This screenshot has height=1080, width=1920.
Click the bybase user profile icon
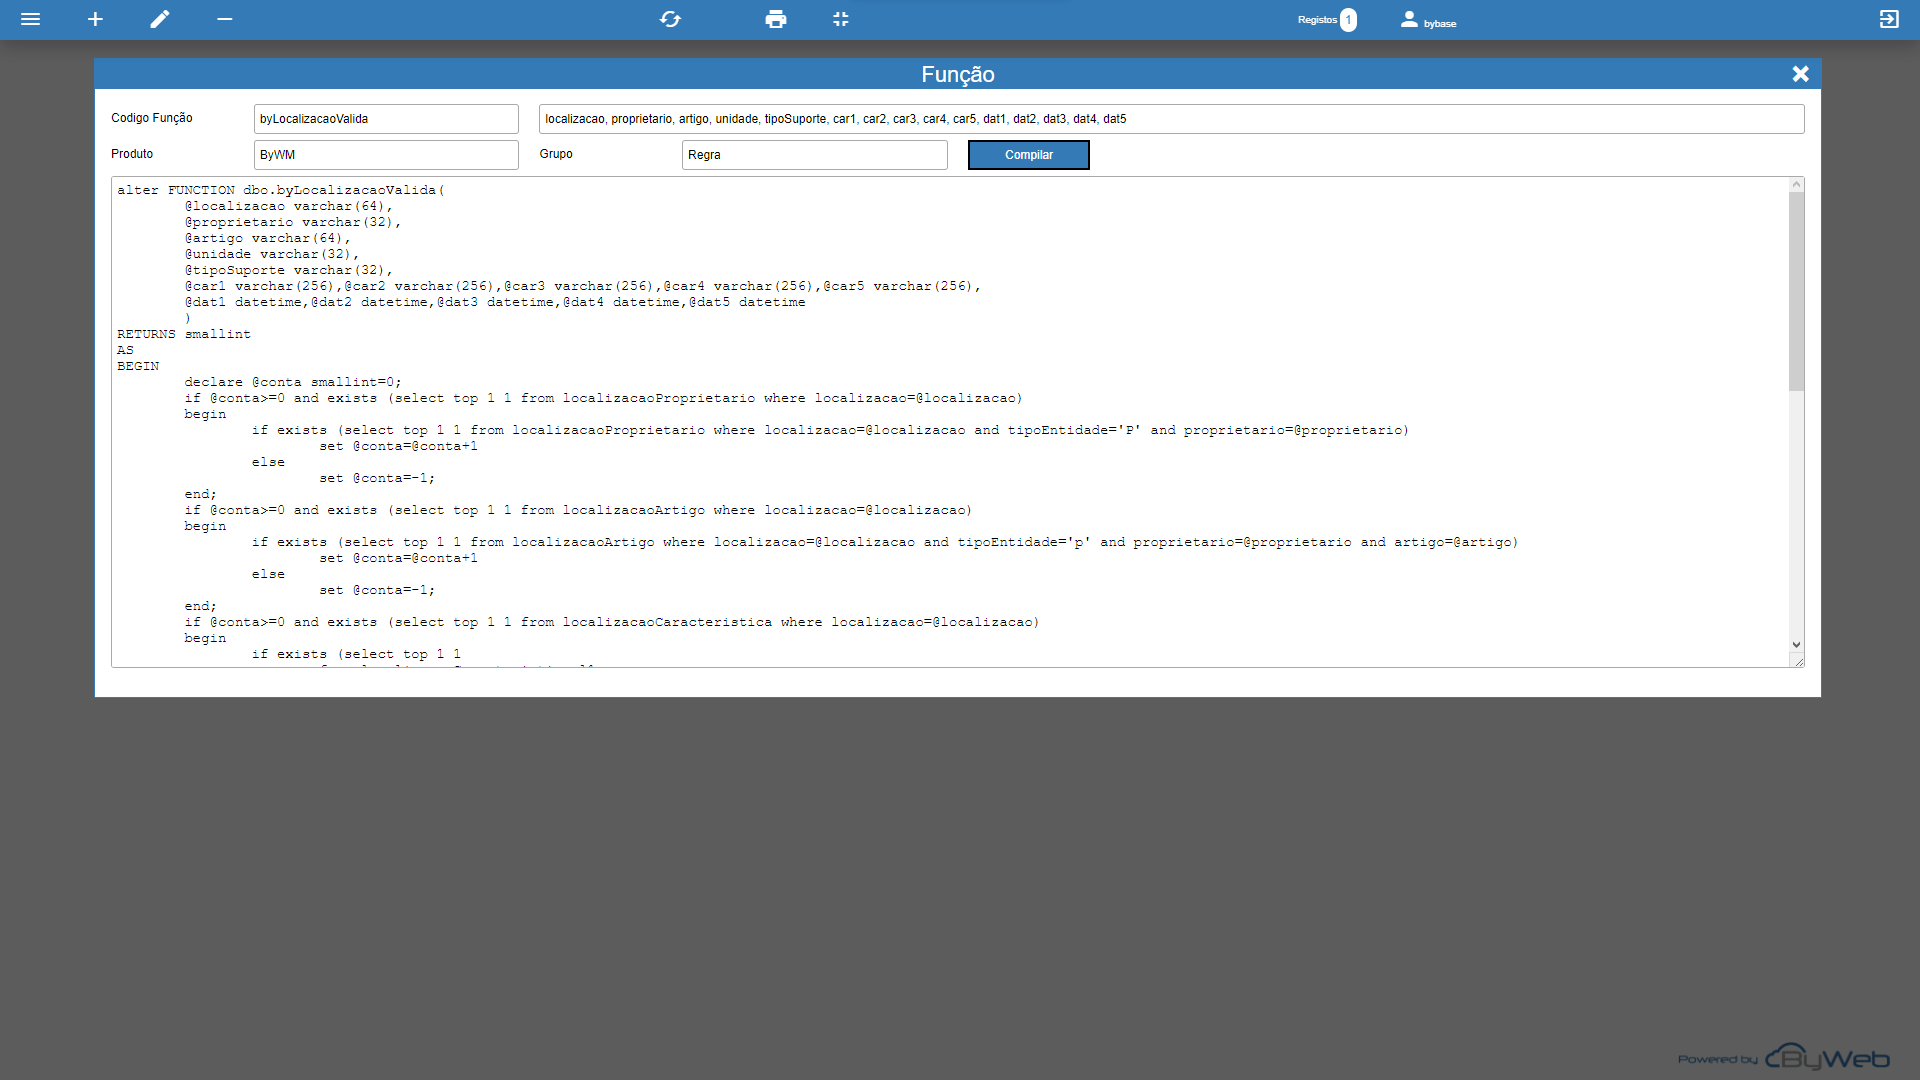[x=1409, y=19]
